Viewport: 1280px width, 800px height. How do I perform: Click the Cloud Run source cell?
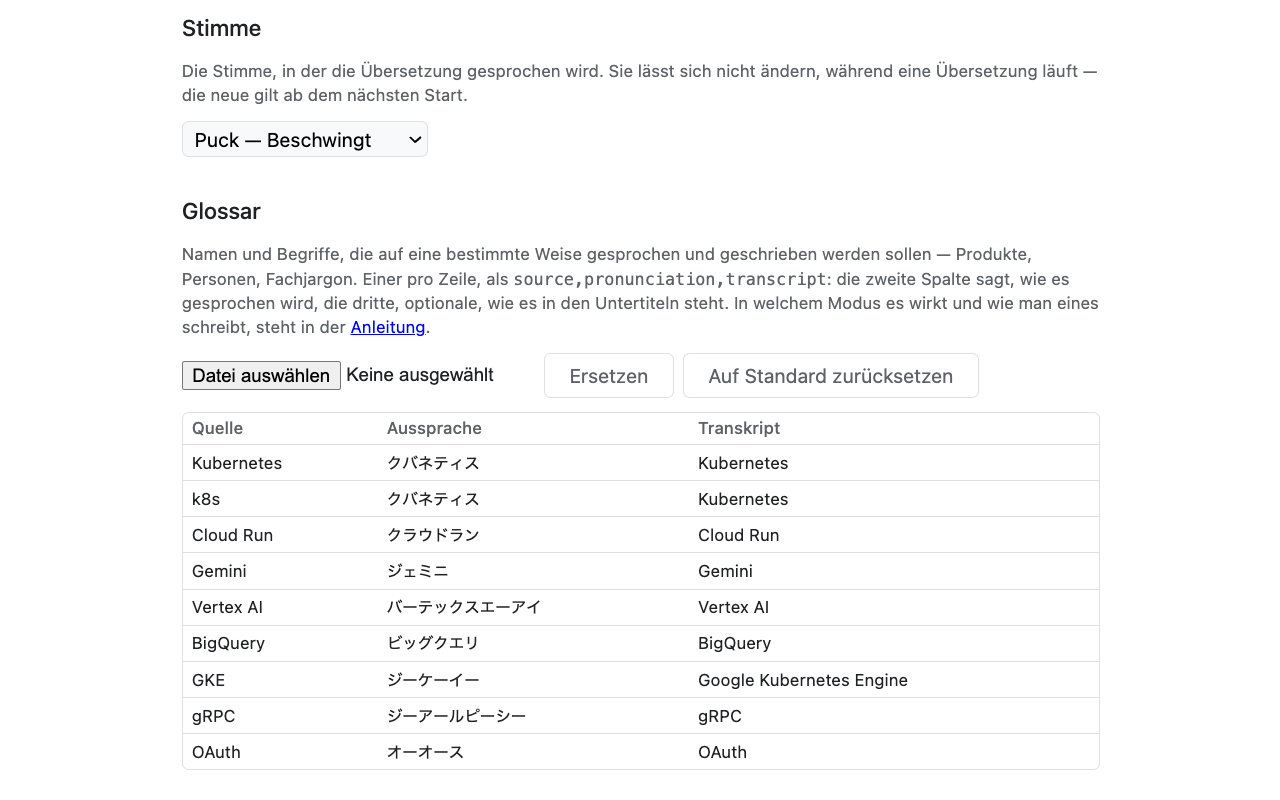click(x=280, y=535)
